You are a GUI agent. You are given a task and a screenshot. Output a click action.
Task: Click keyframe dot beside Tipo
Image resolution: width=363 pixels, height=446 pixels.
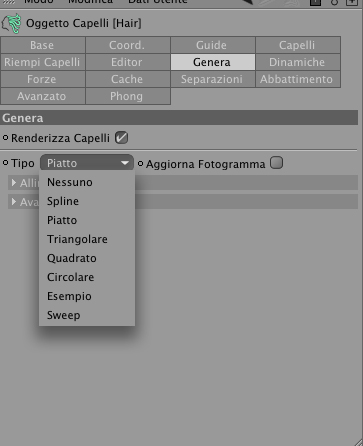(x=5, y=163)
